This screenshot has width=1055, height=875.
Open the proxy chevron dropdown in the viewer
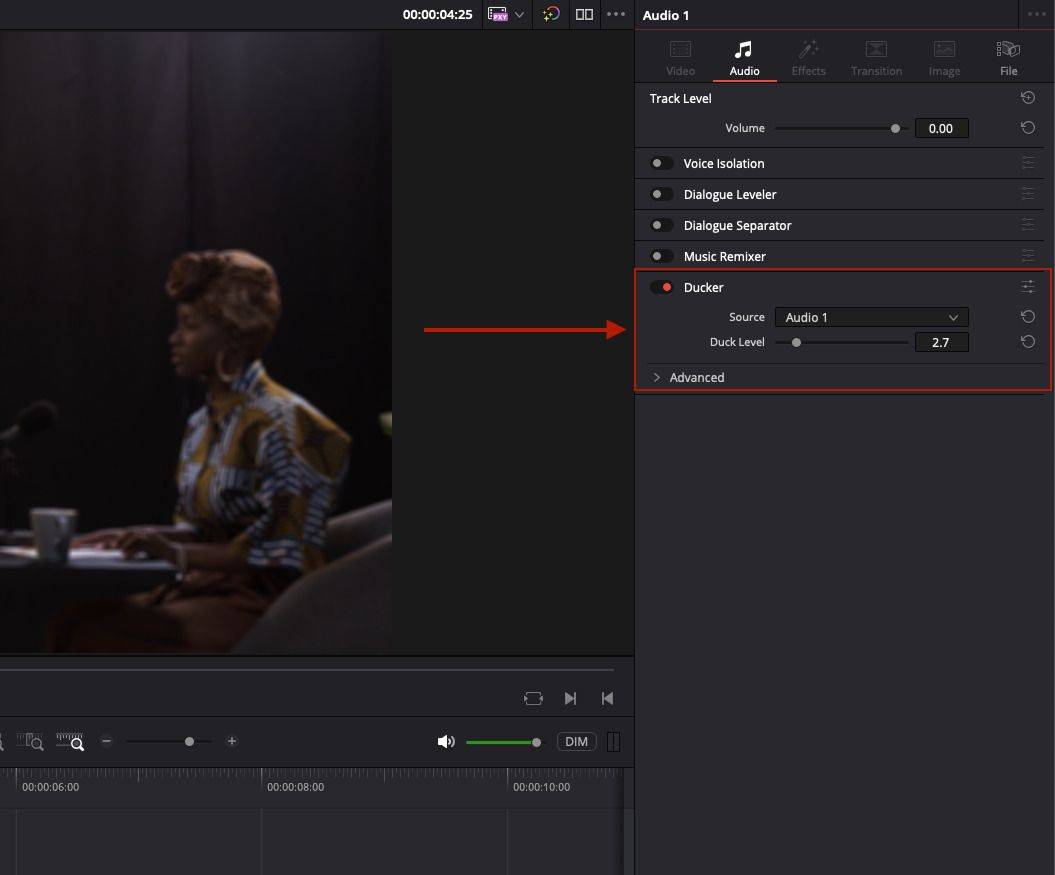pyautogui.click(x=522, y=14)
